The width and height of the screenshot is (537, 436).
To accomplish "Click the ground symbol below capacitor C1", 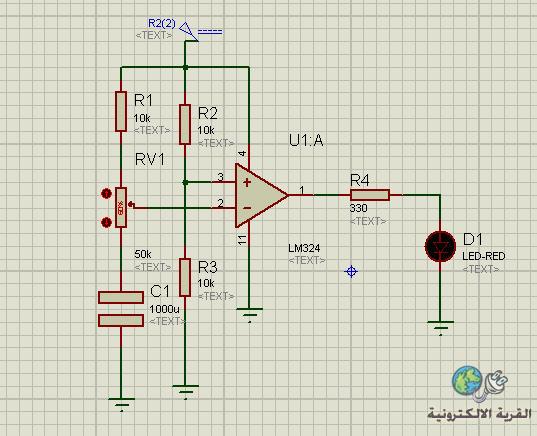I will [x=121, y=404].
